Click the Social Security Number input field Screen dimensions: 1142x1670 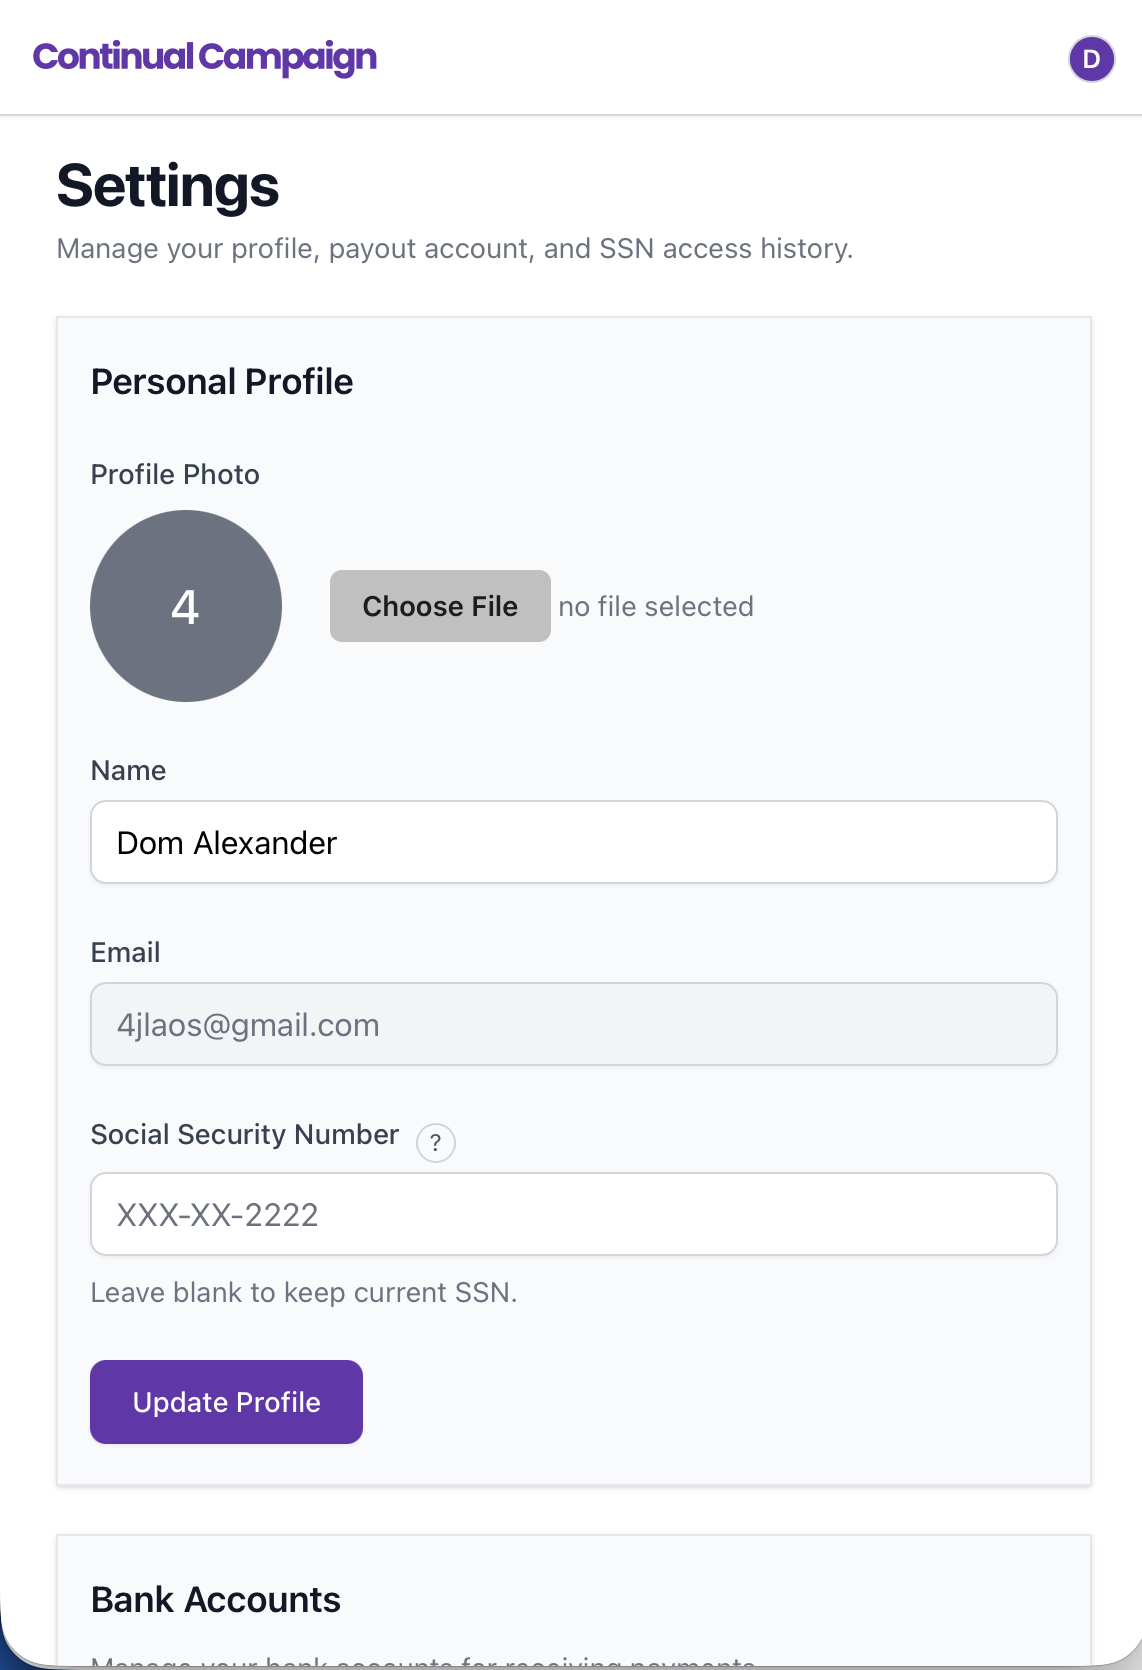coord(573,1214)
